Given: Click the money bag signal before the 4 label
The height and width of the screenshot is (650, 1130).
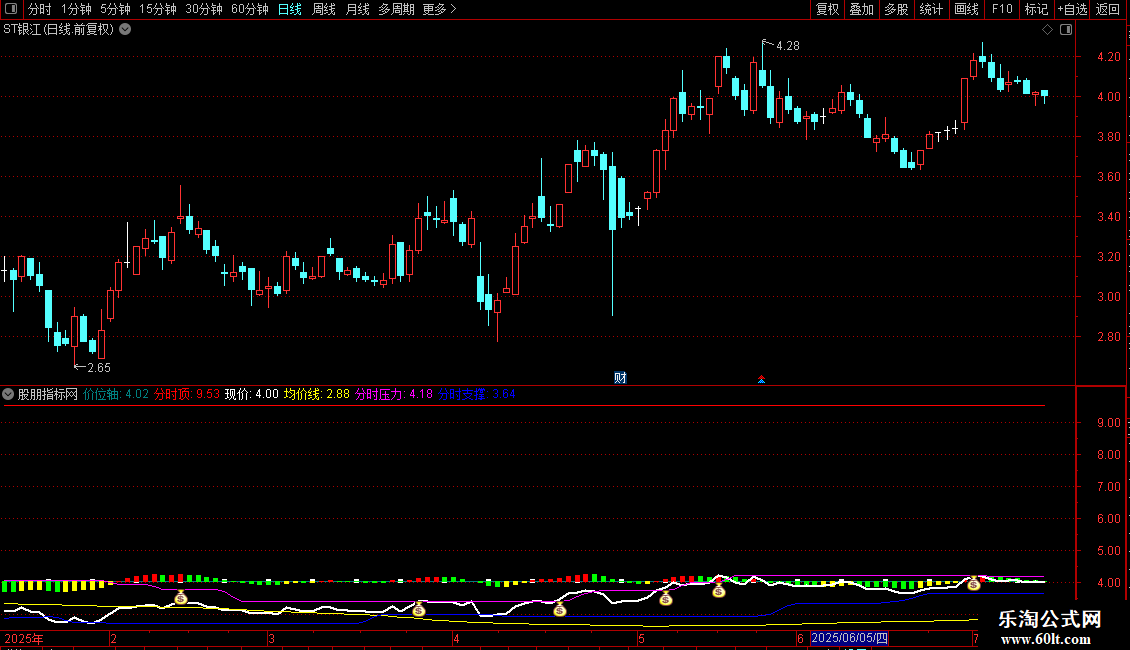Looking at the screenshot, I should pyautogui.click(x=419, y=610).
